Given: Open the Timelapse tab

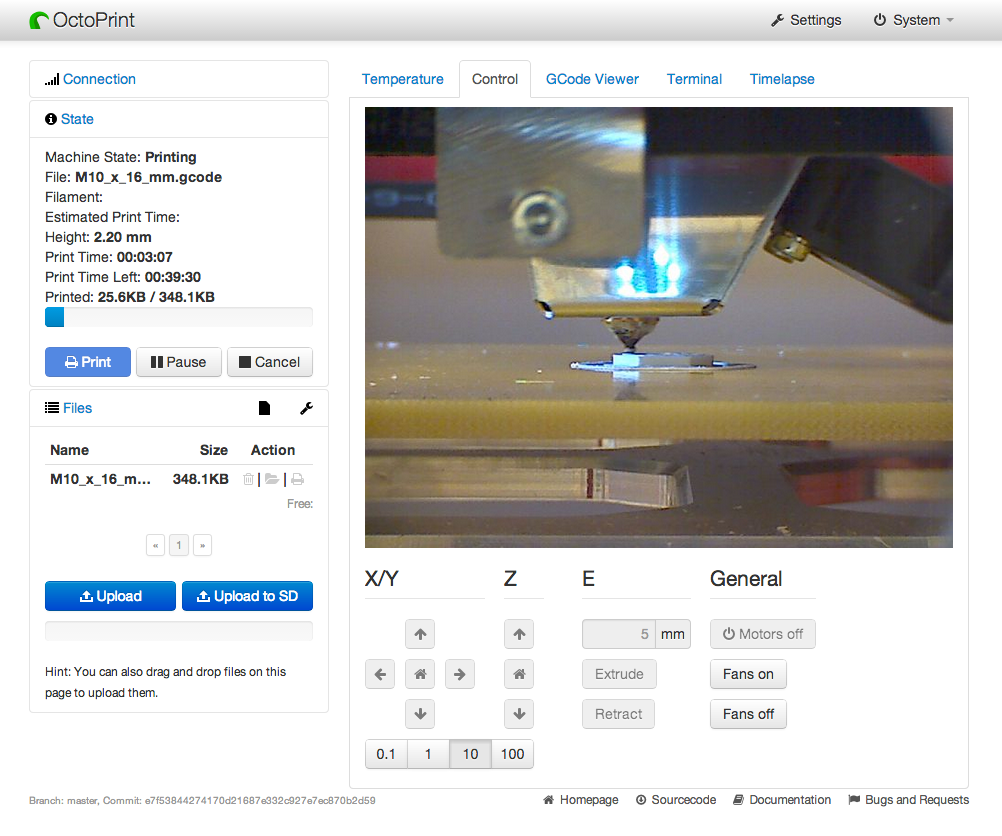Looking at the screenshot, I should (x=782, y=79).
